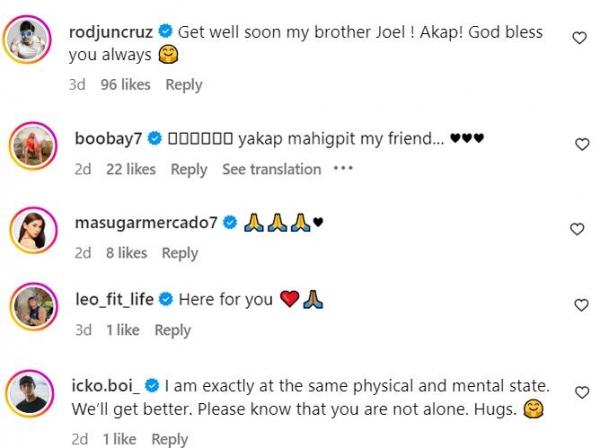Like rodjuncruz's comment with the heart
This screenshot has width=600, height=448.
point(579,38)
